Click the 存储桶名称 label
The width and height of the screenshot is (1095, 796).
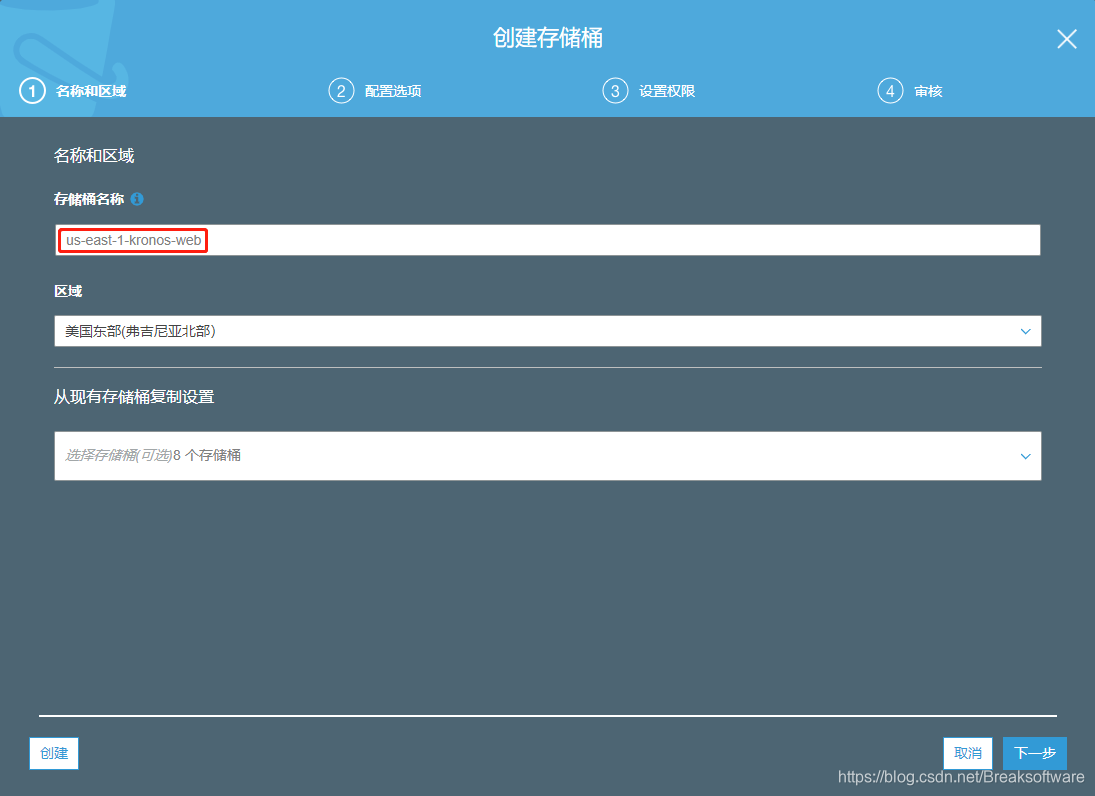[x=89, y=199]
